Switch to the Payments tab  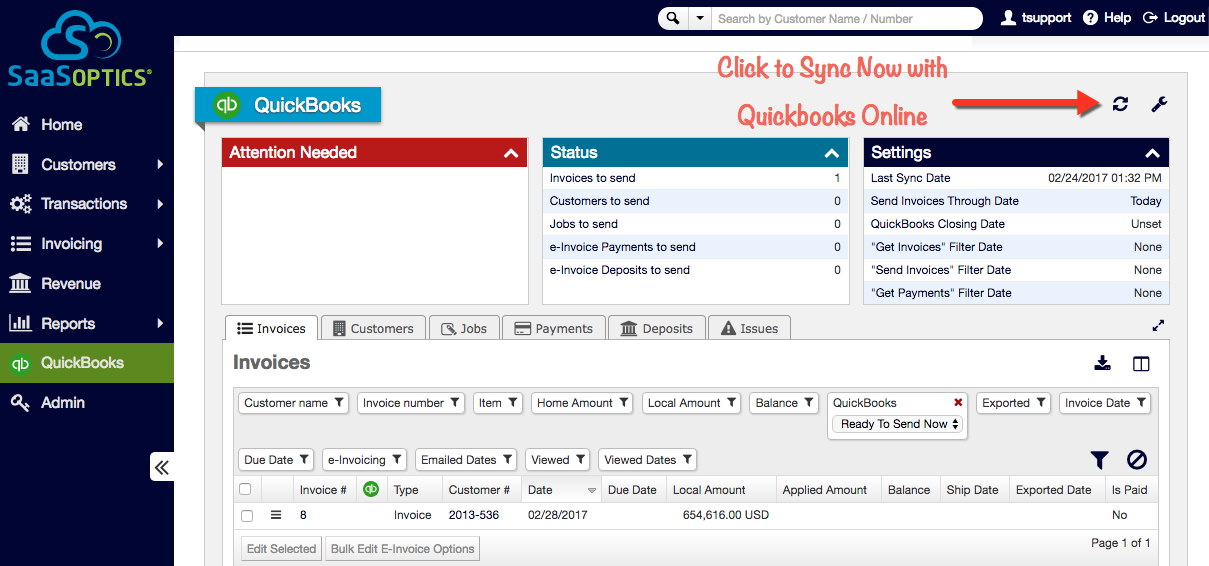(554, 328)
